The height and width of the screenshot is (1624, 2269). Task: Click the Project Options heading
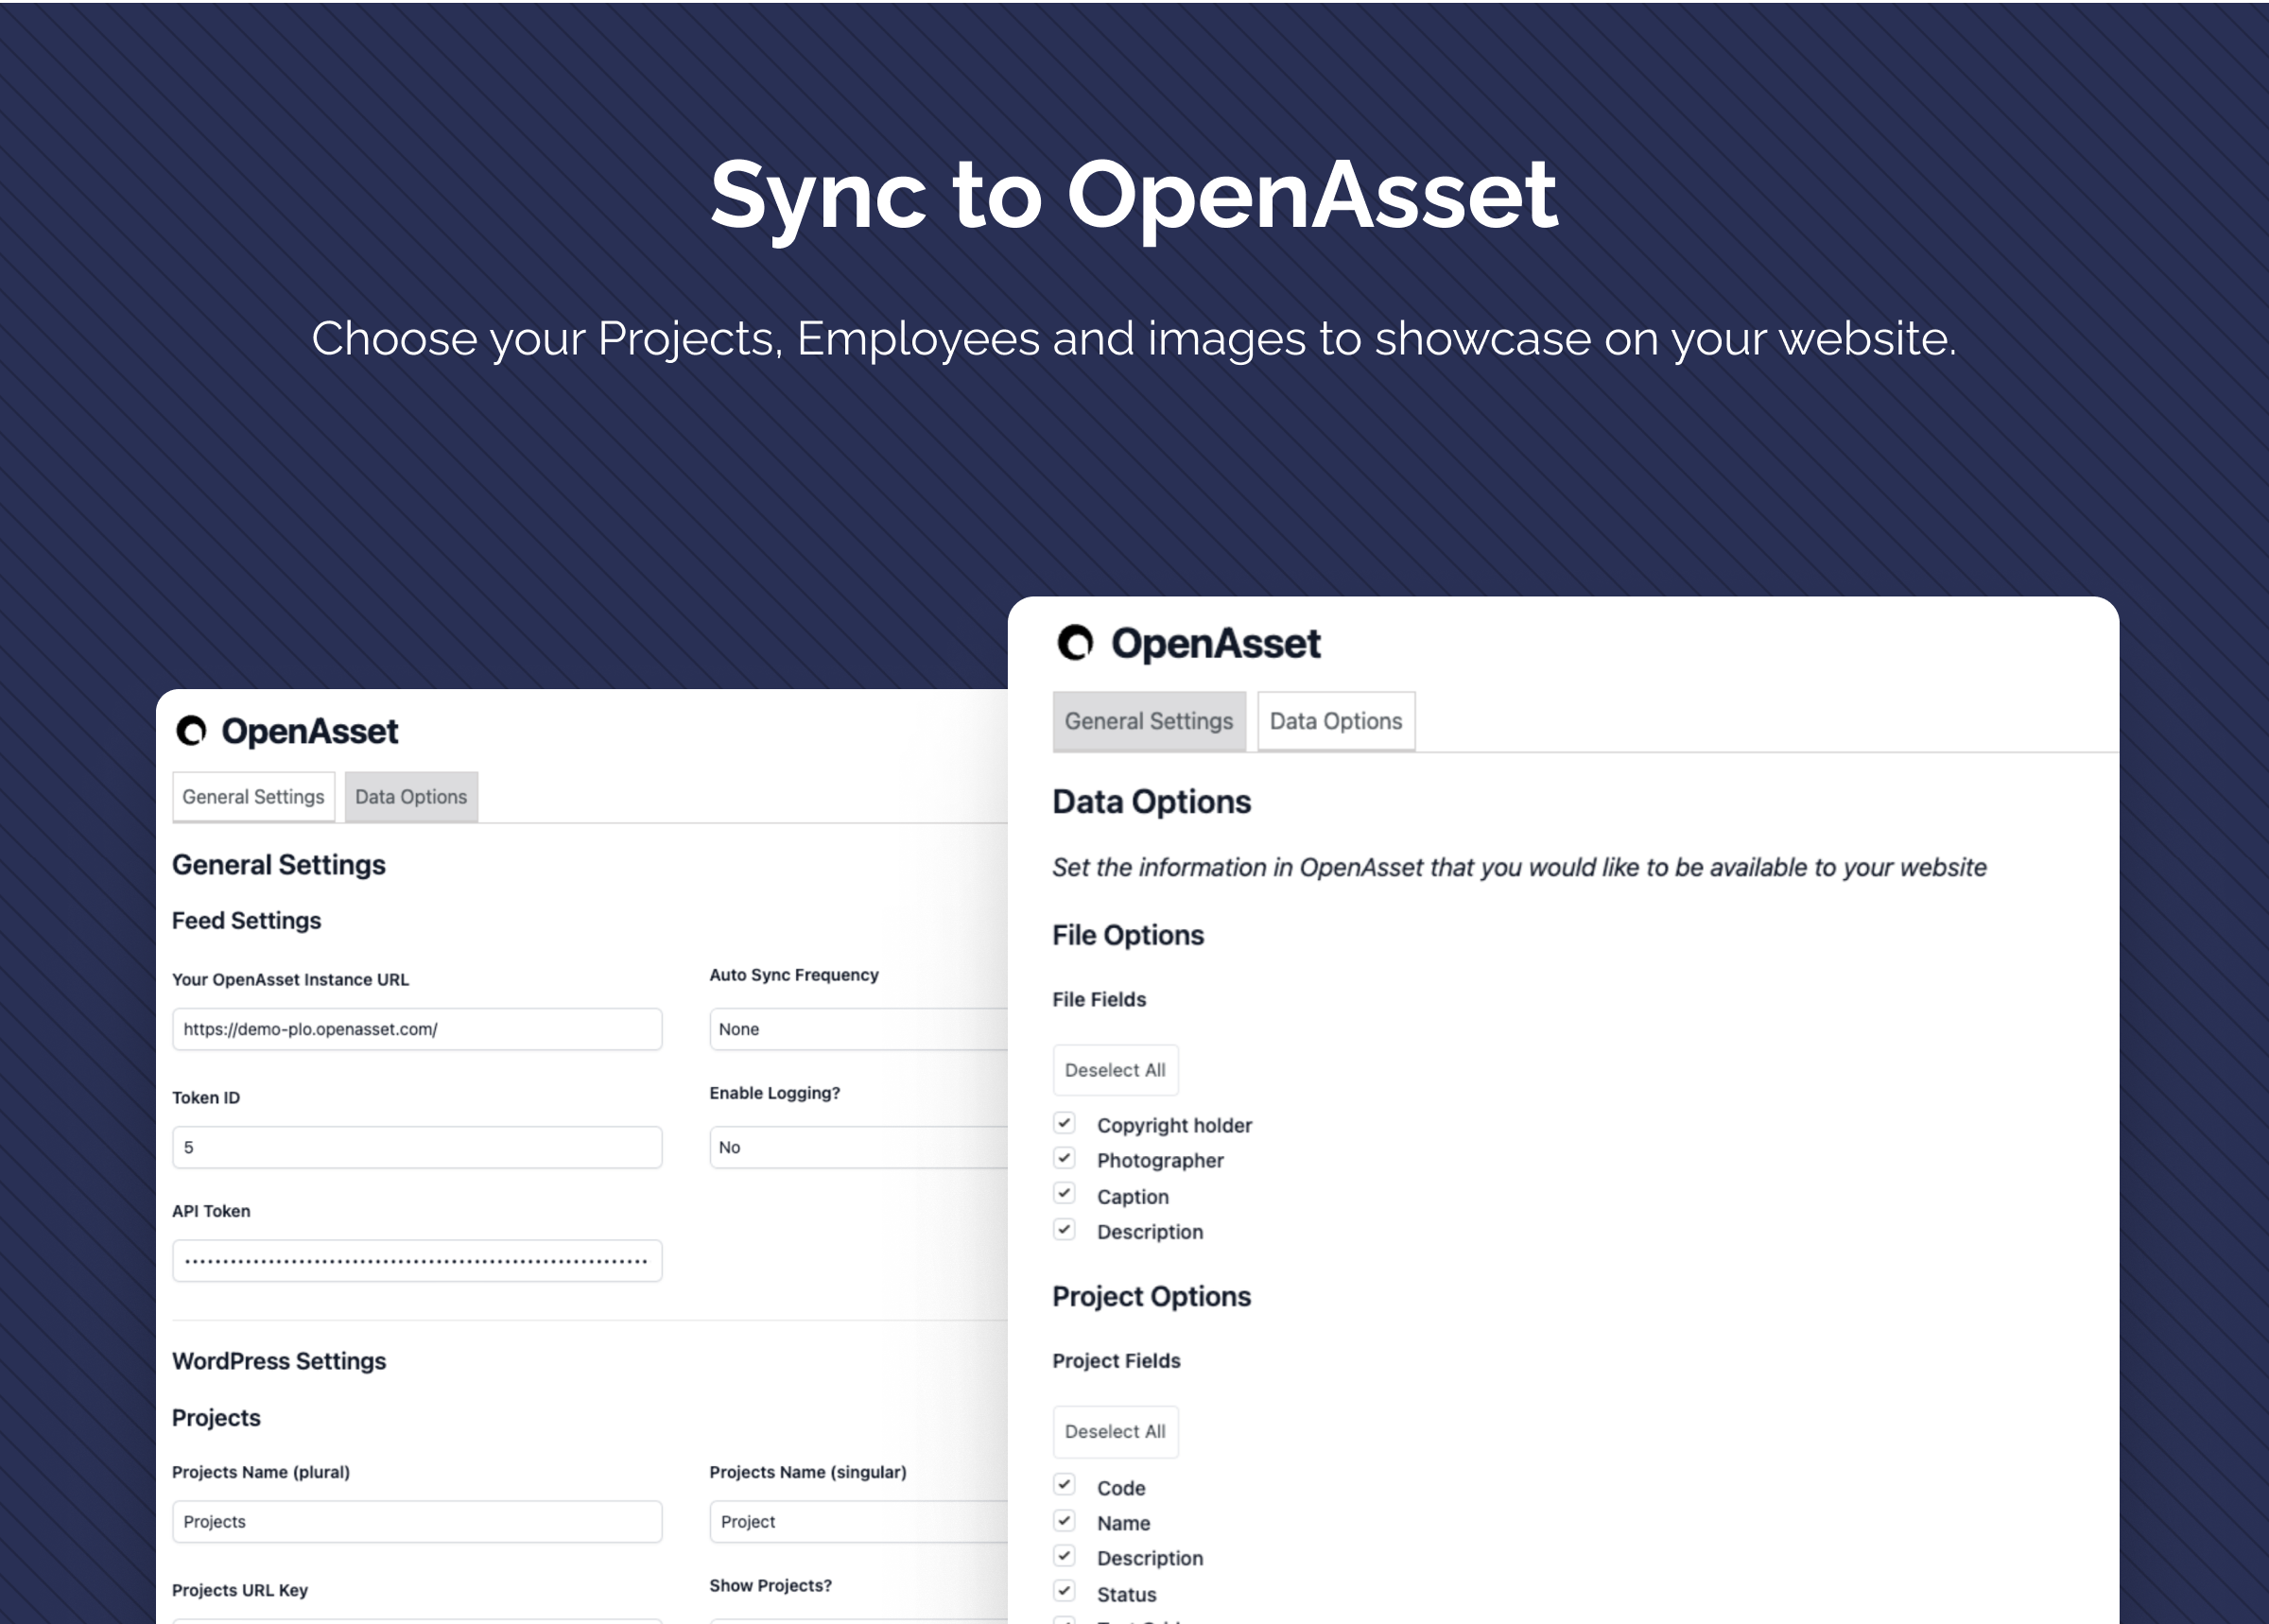[x=1152, y=1297]
